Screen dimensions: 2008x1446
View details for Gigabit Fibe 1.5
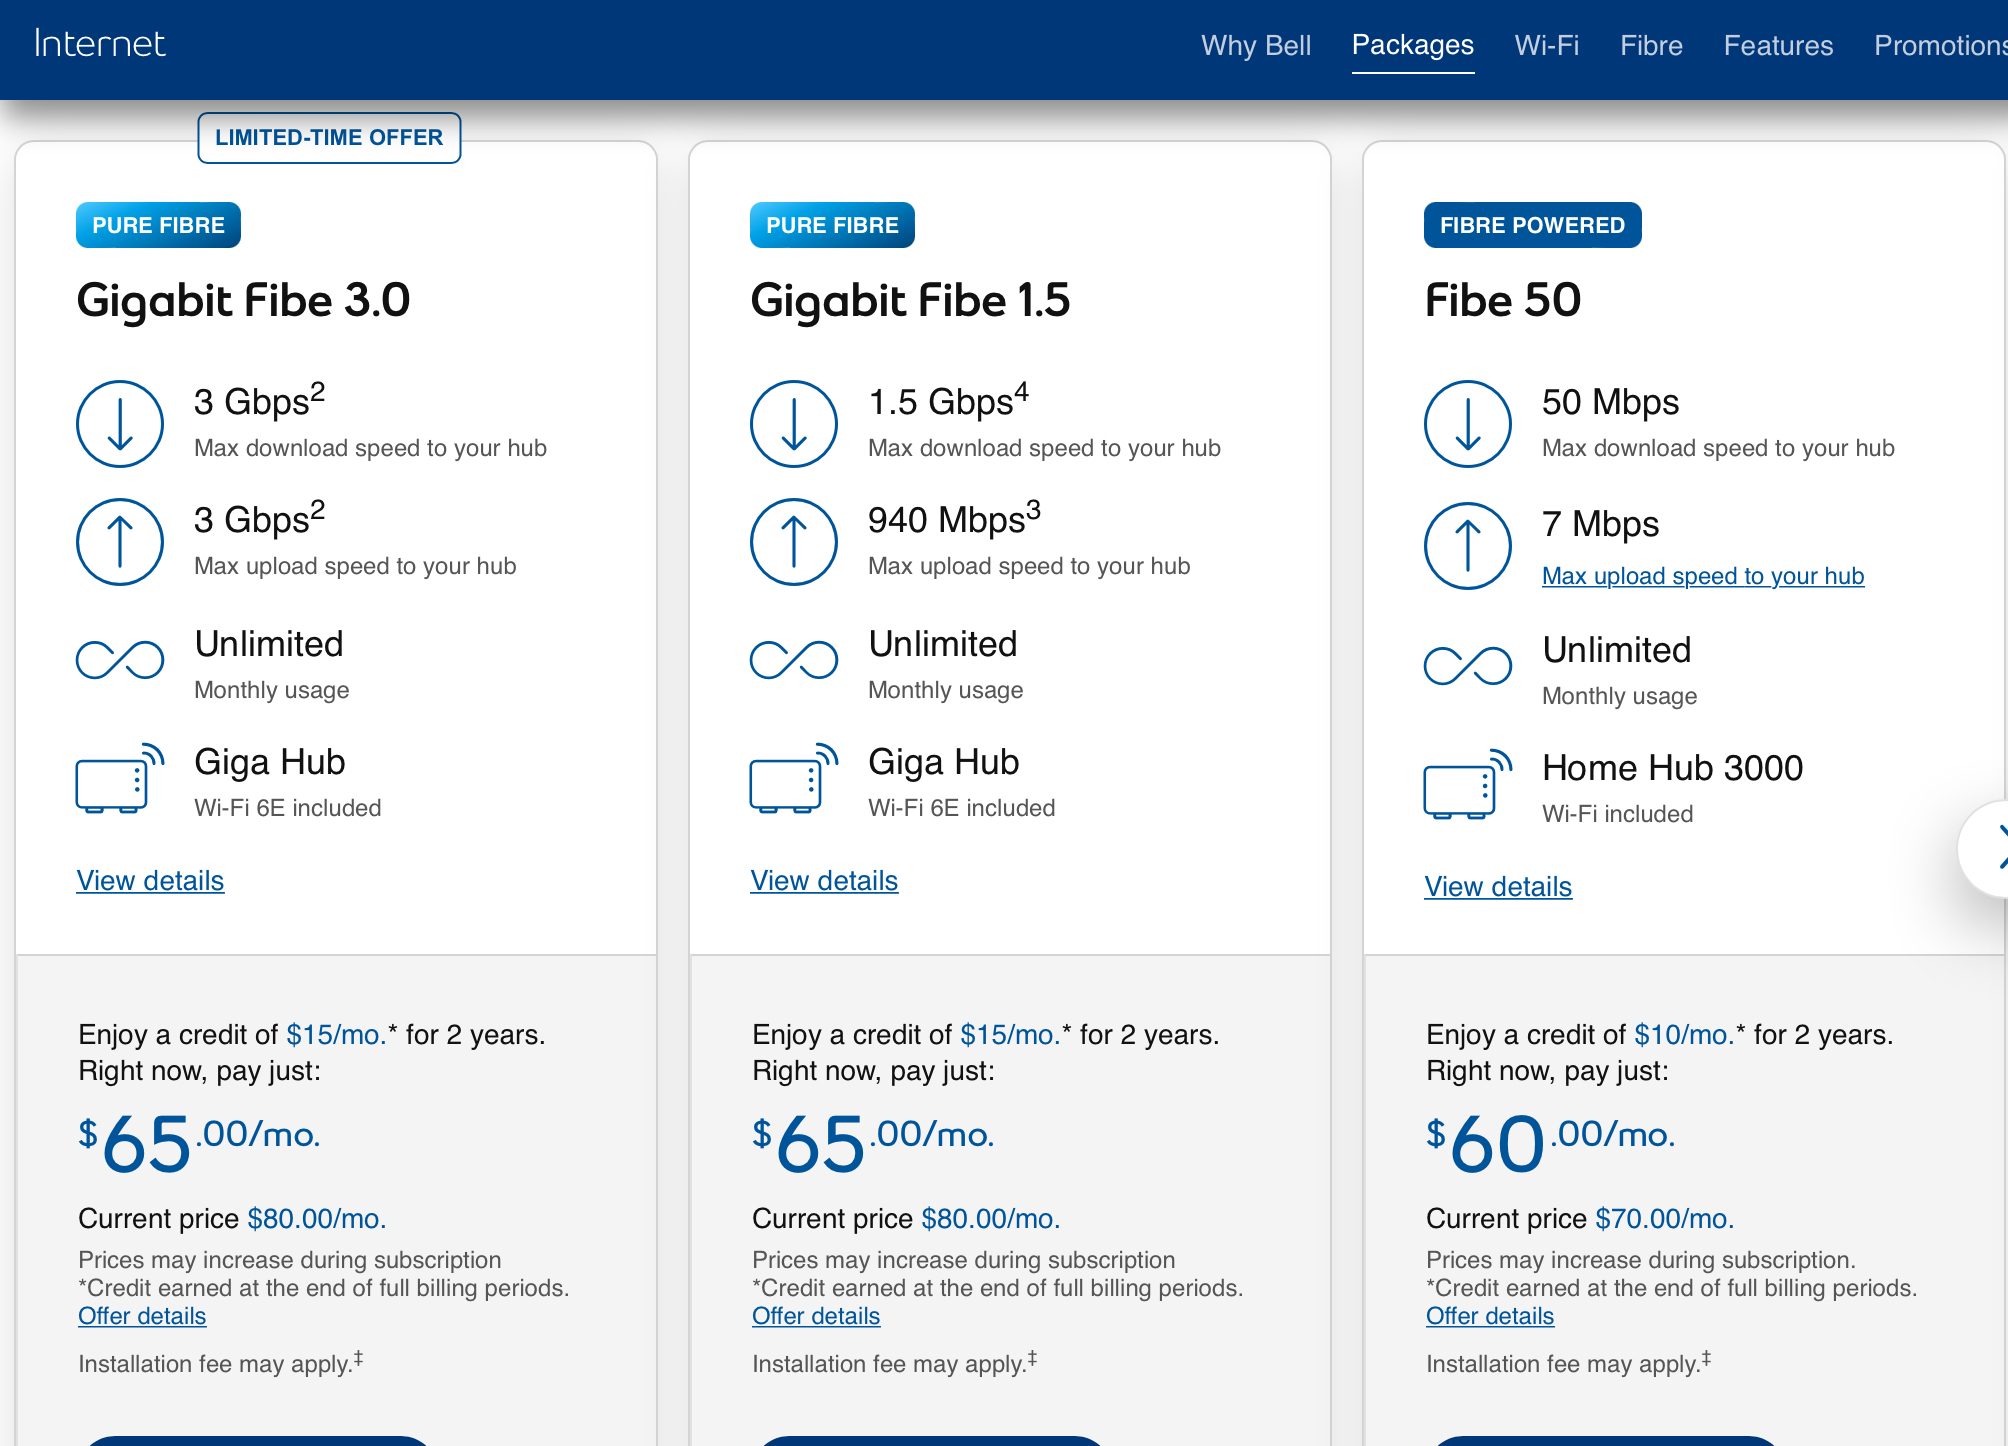tap(824, 880)
